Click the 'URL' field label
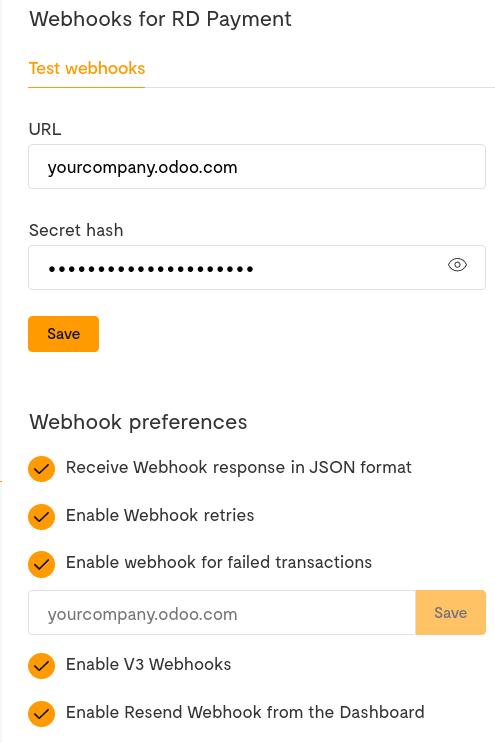The image size is (495, 743). point(45,129)
